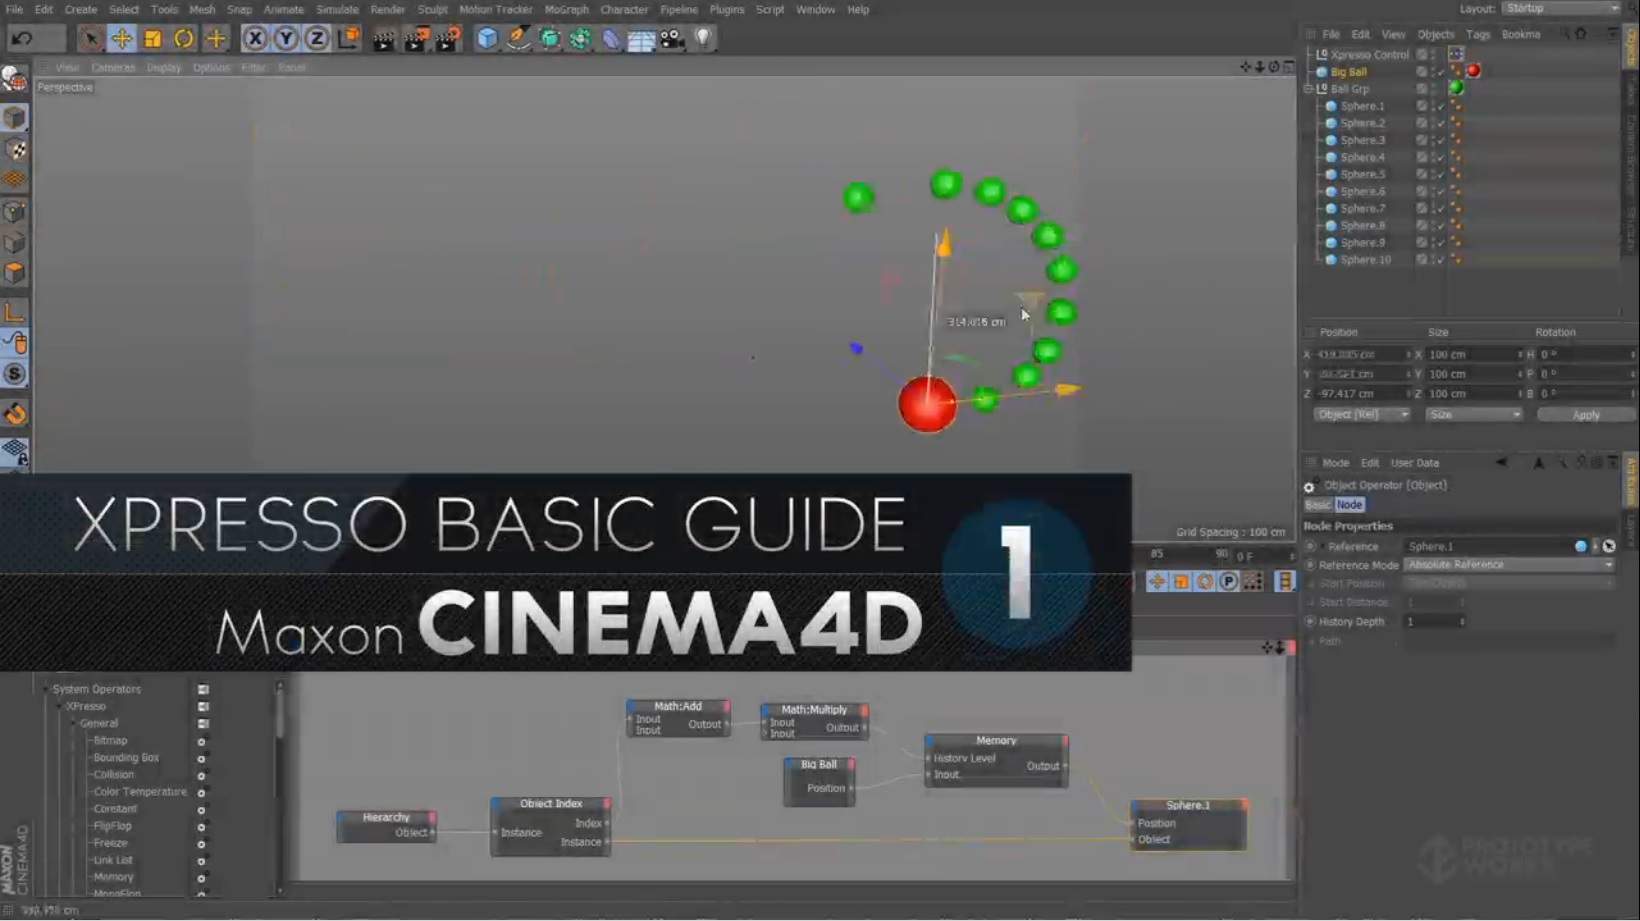
Task: Click the magnet tool icon in sidebar
Action: [x=15, y=414]
